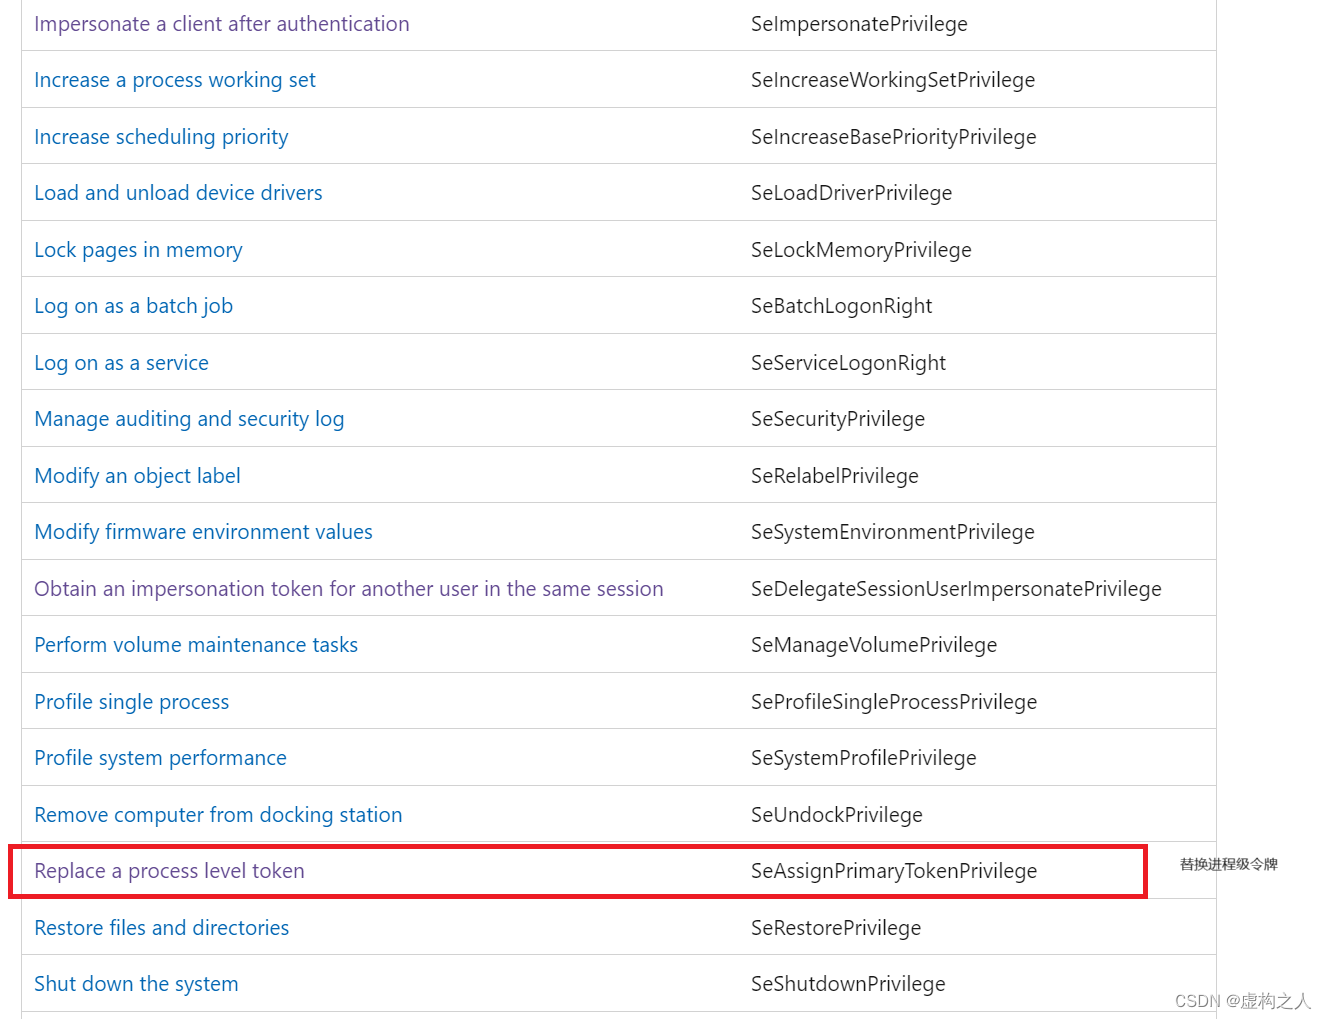Viewport: 1327px width, 1019px height.
Task: Open 'Shut down the system' link
Action: 136,984
